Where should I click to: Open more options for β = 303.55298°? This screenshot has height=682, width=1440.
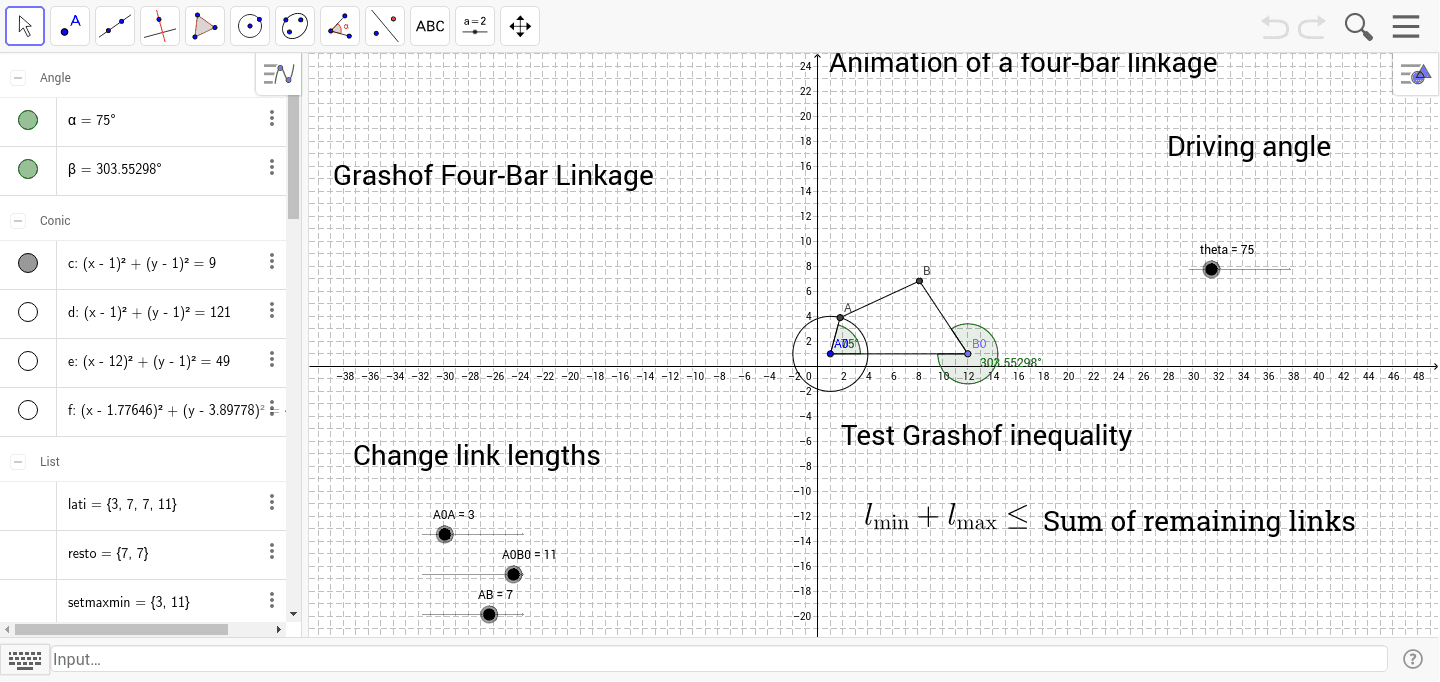coord(271,168)
